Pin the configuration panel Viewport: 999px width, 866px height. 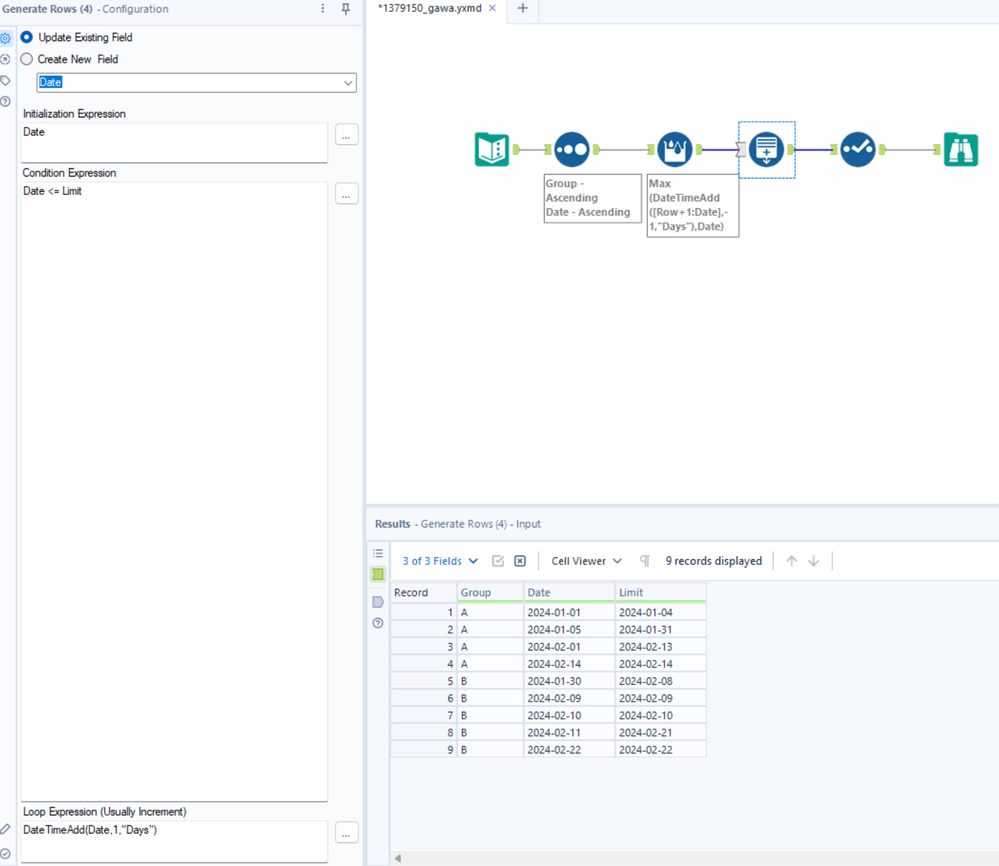point(346,9)
